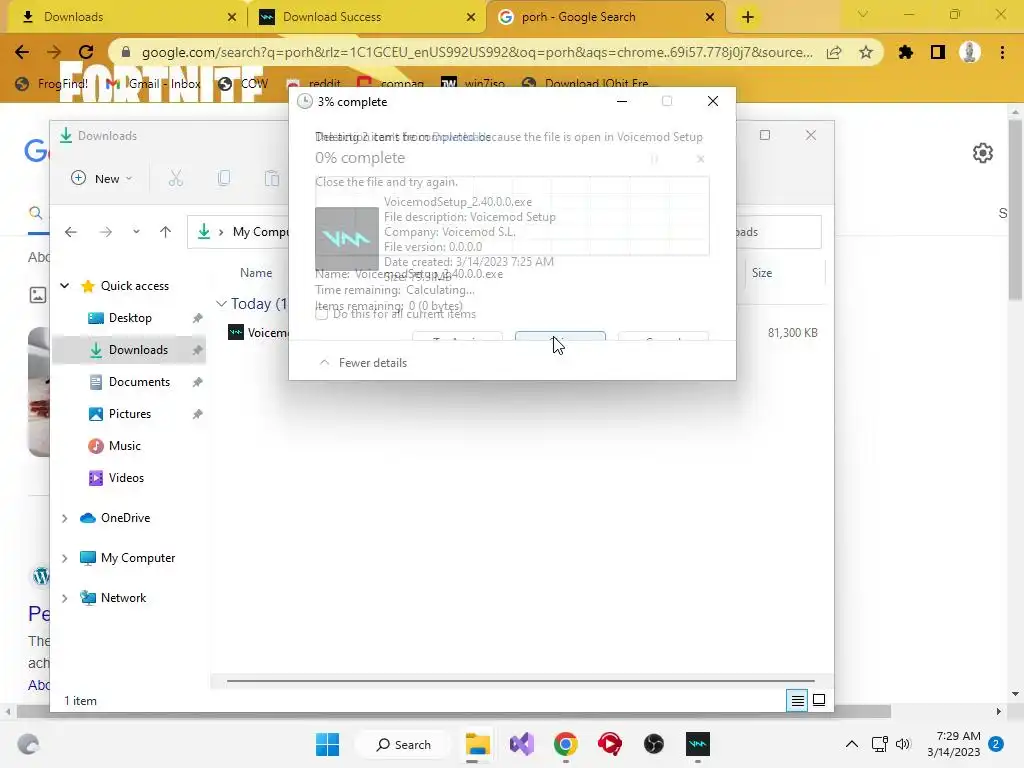1024x768 pixels.
Task: Open Chrome from taskbar
Action: [x=566, y=744]
